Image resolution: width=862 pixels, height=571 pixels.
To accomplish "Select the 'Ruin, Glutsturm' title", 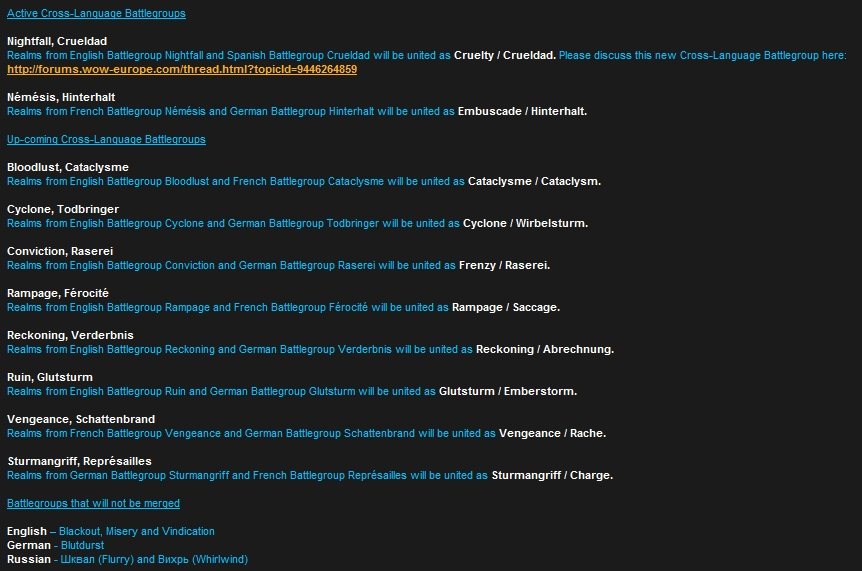I will [x=50, y=377].
